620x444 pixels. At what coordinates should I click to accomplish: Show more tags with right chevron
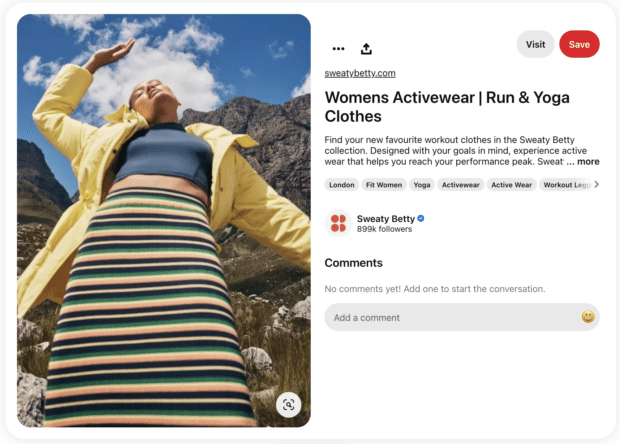click(597, 184)
